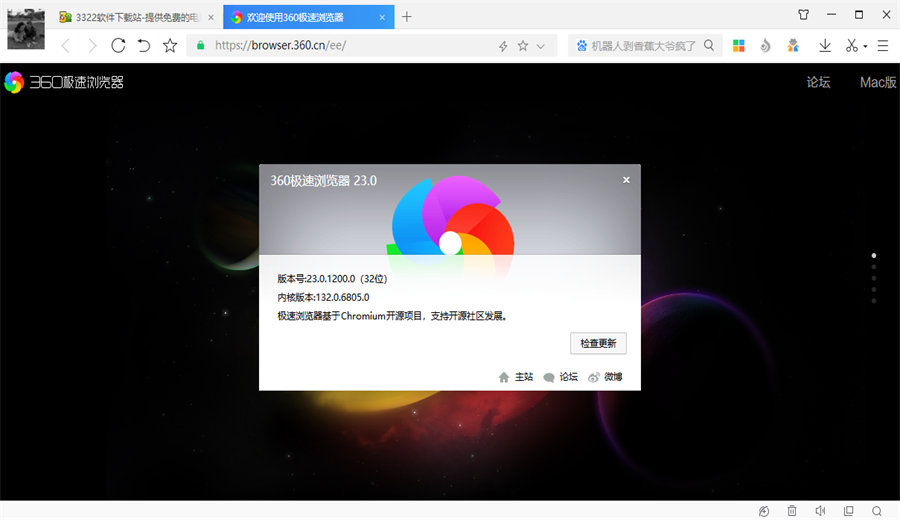
Task: Switch to the 3322软件下载站 tab
Action: (137, 17)
